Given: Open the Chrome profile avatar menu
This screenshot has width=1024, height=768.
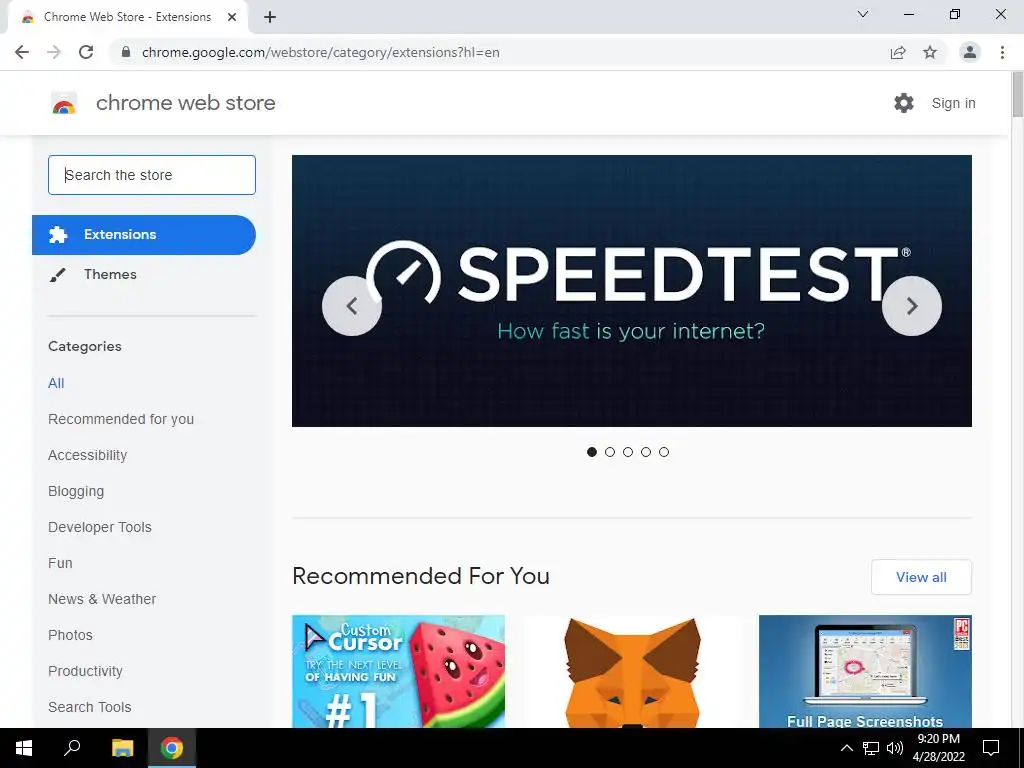Looking at the screenshot, I should pos(970,52).
